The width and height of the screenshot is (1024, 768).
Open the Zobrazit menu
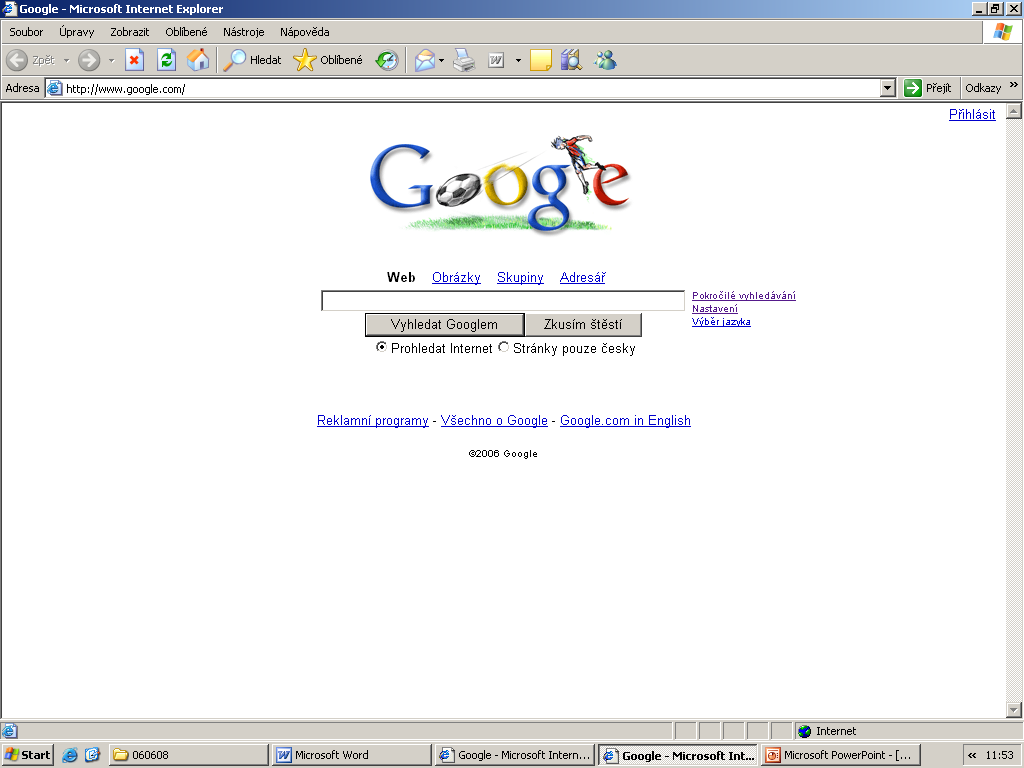point(129,32)
